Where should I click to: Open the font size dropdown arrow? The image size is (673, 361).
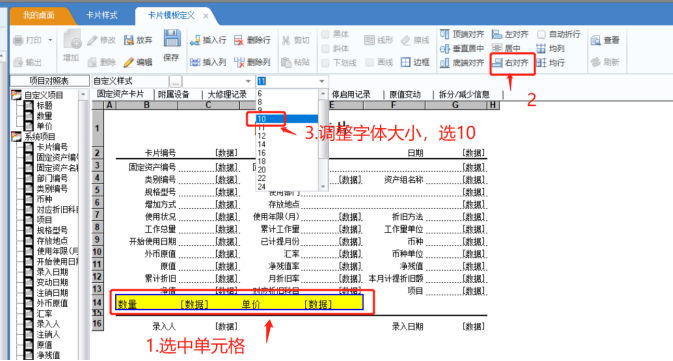point(321,81)
